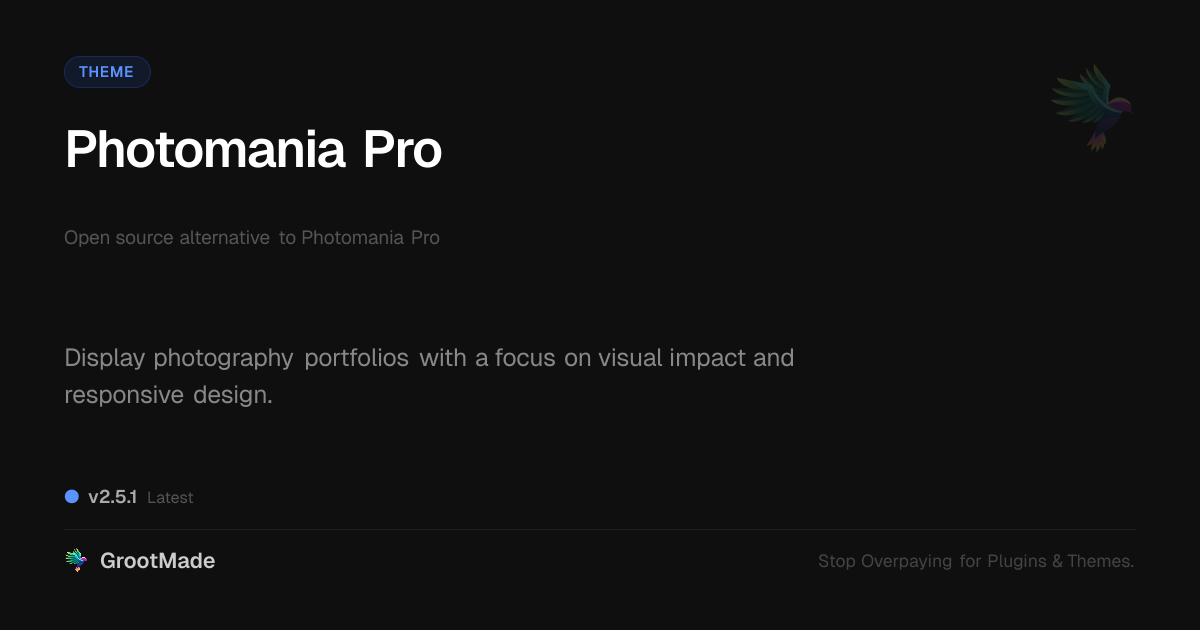Click 'Photomania Pro' in the gray subtitle

[x=370, y=238]
